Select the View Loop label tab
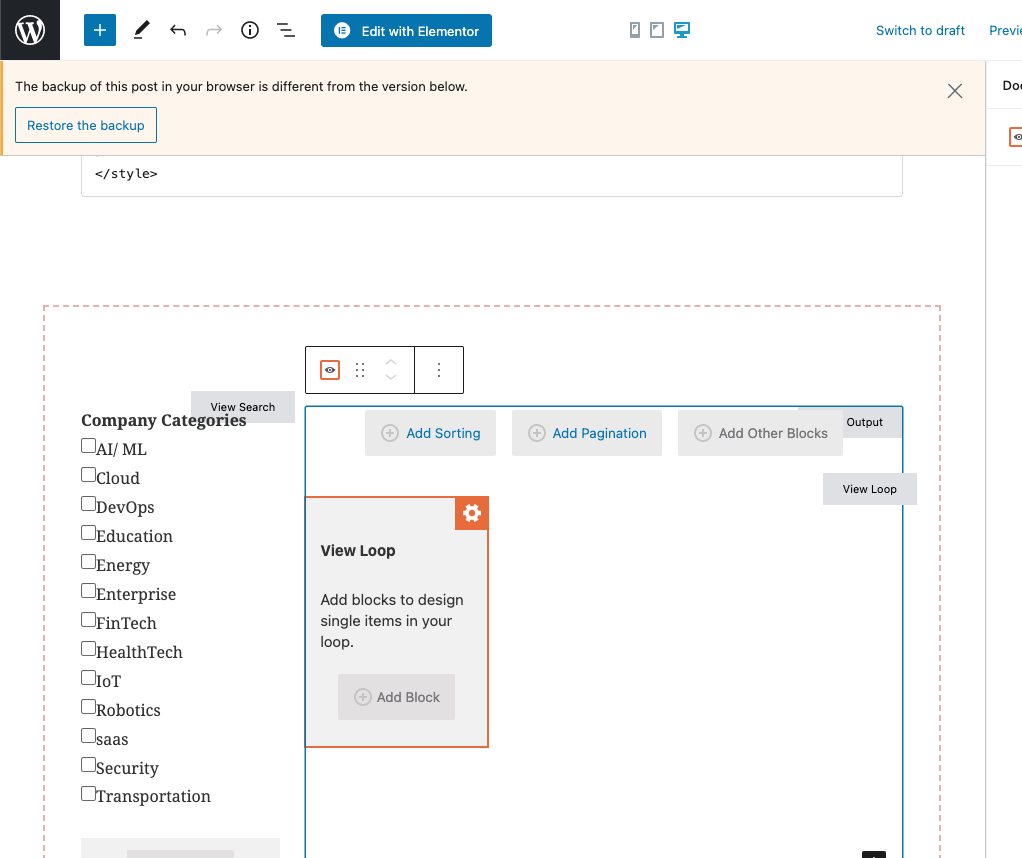Image resolution: width=1022 pixels, height=858 pixels. [869, 489]
